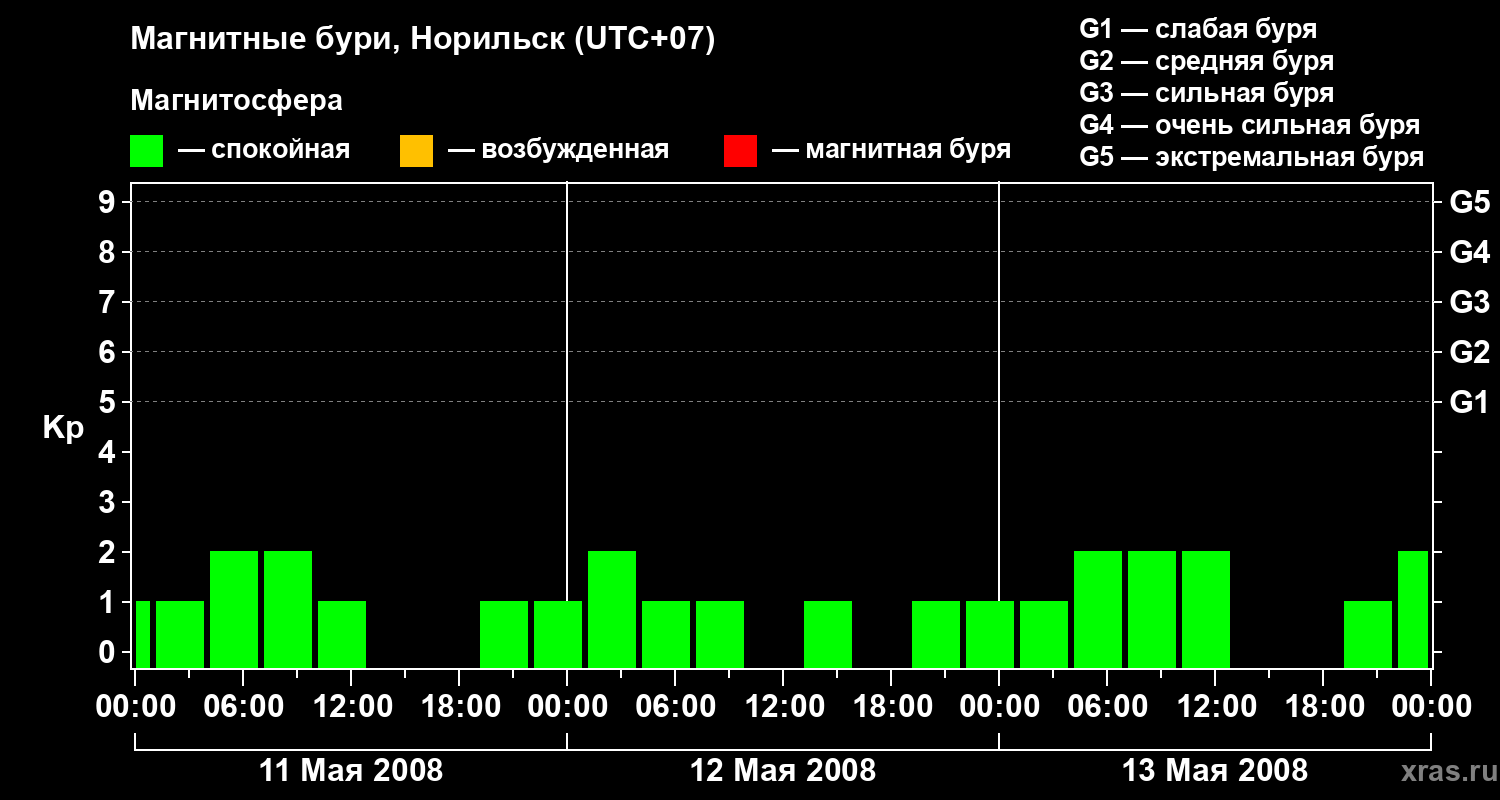Click the G5 label on the right axis
Image resolution: width=1500 pixels, height=800 pixels.
tap(1469, 202)
